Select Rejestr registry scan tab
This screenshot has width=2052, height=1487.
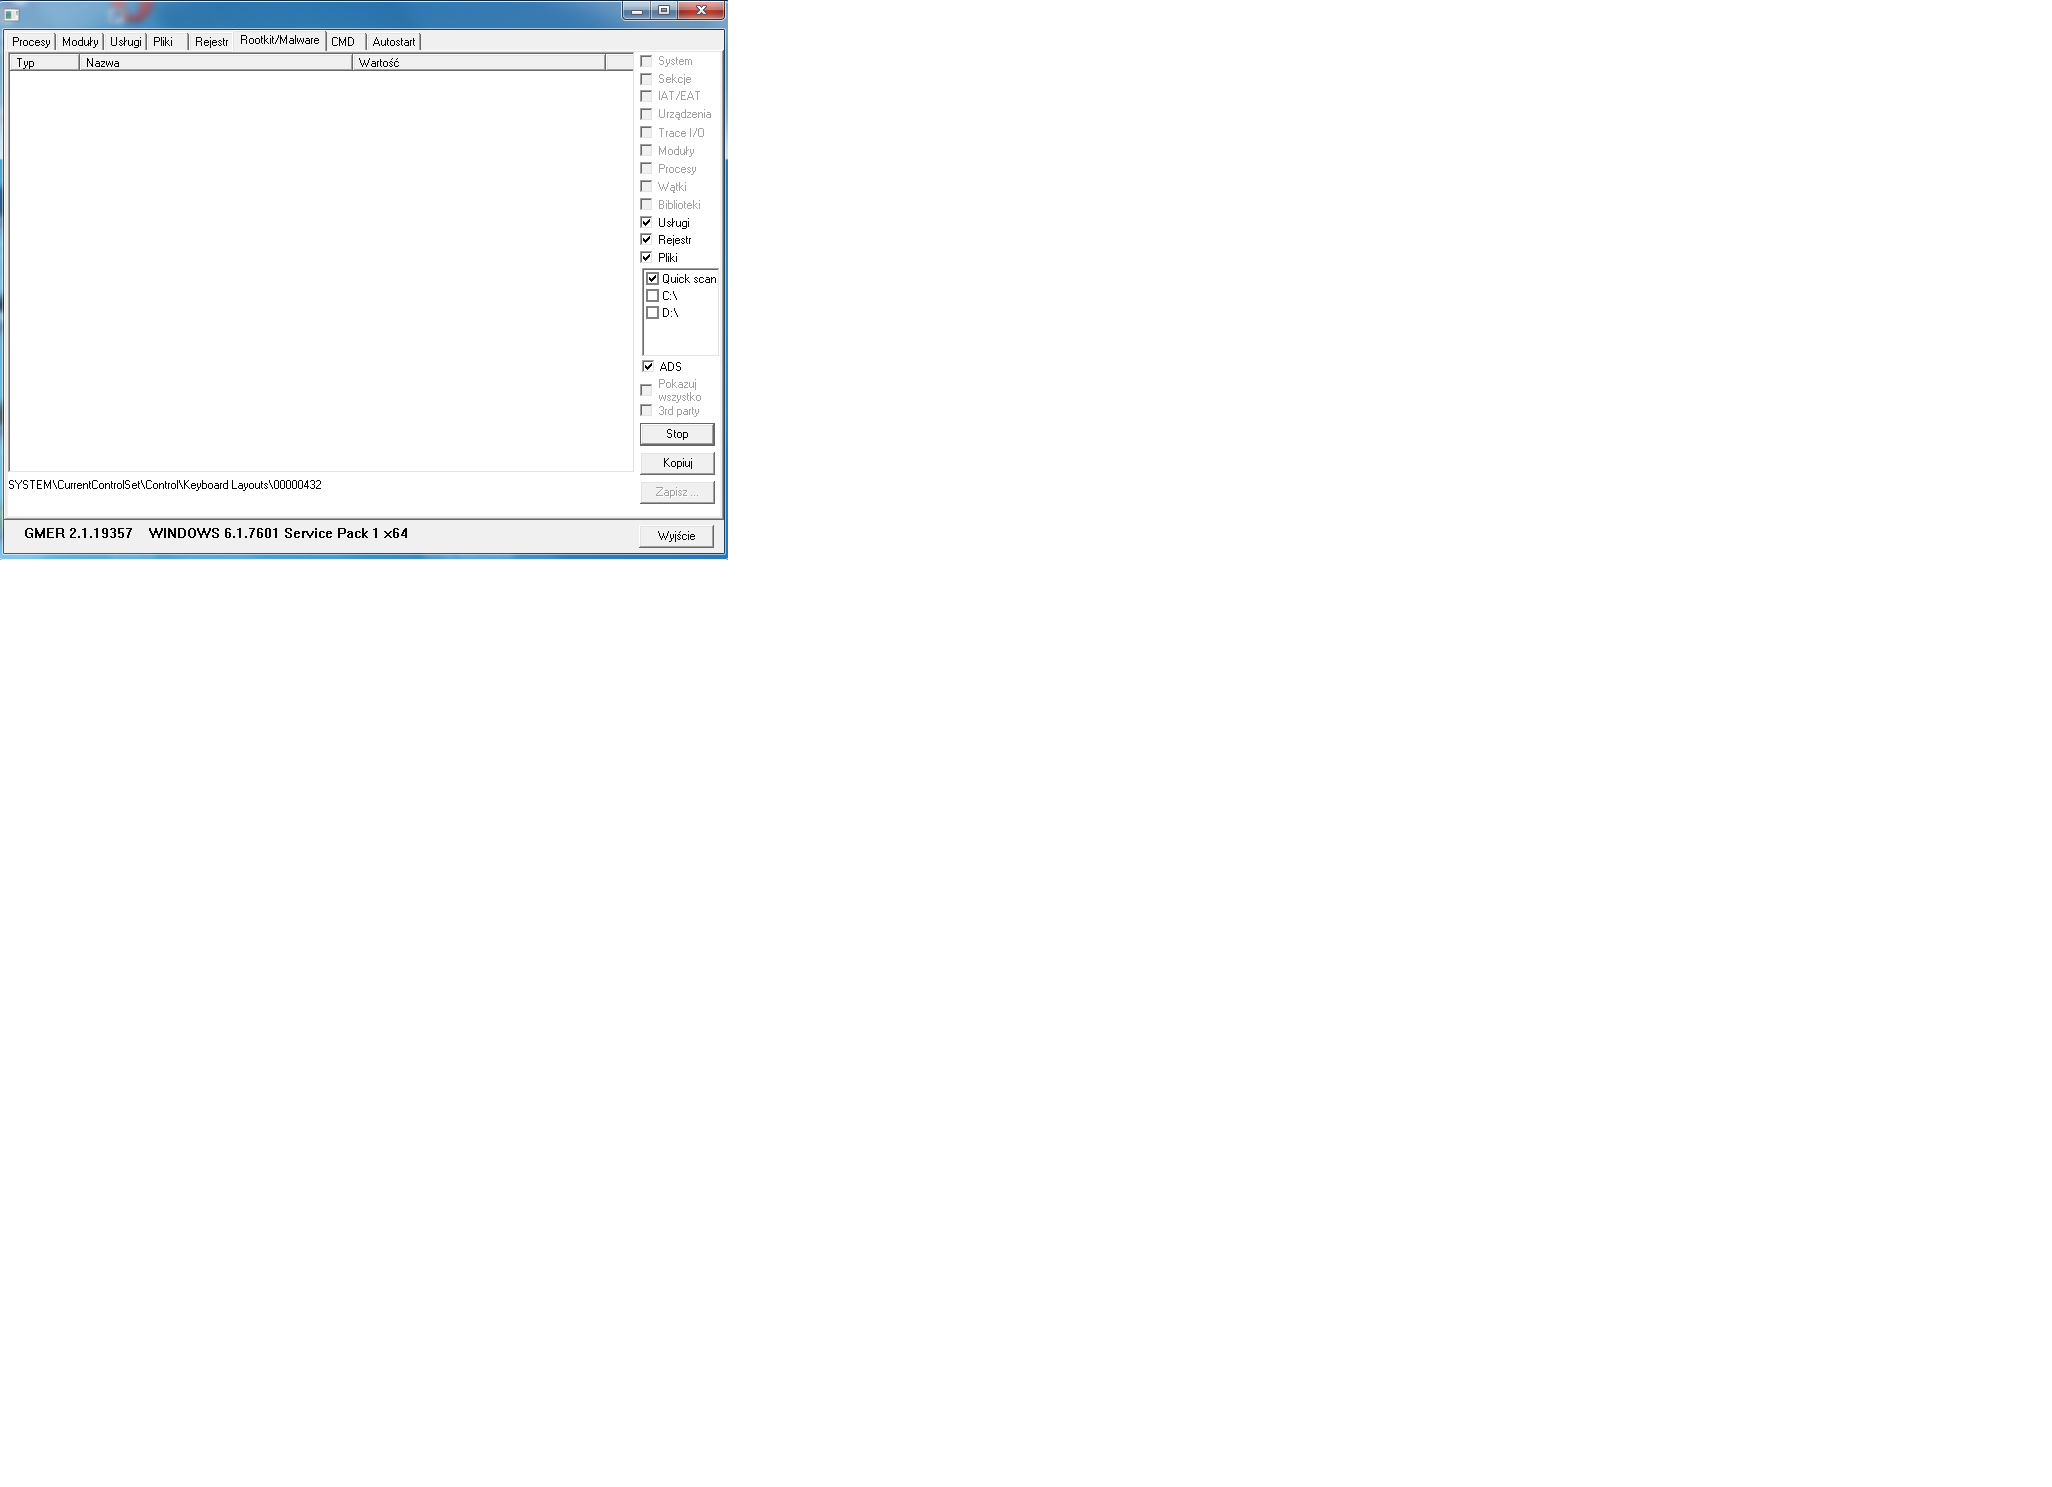point(212,41)
